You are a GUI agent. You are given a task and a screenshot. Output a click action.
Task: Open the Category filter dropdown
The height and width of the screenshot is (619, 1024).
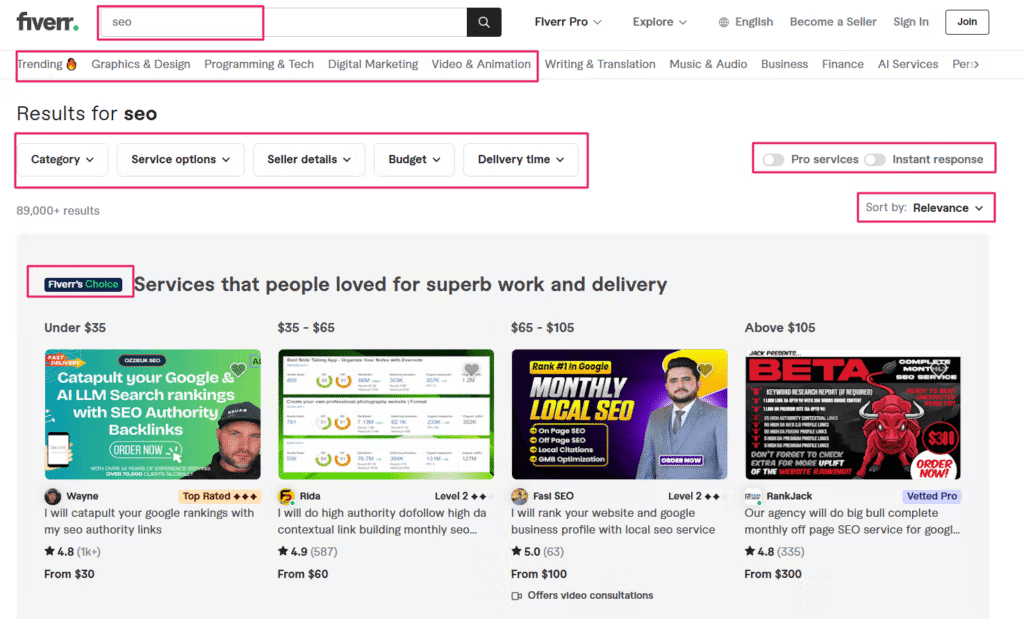click(62, 159)
